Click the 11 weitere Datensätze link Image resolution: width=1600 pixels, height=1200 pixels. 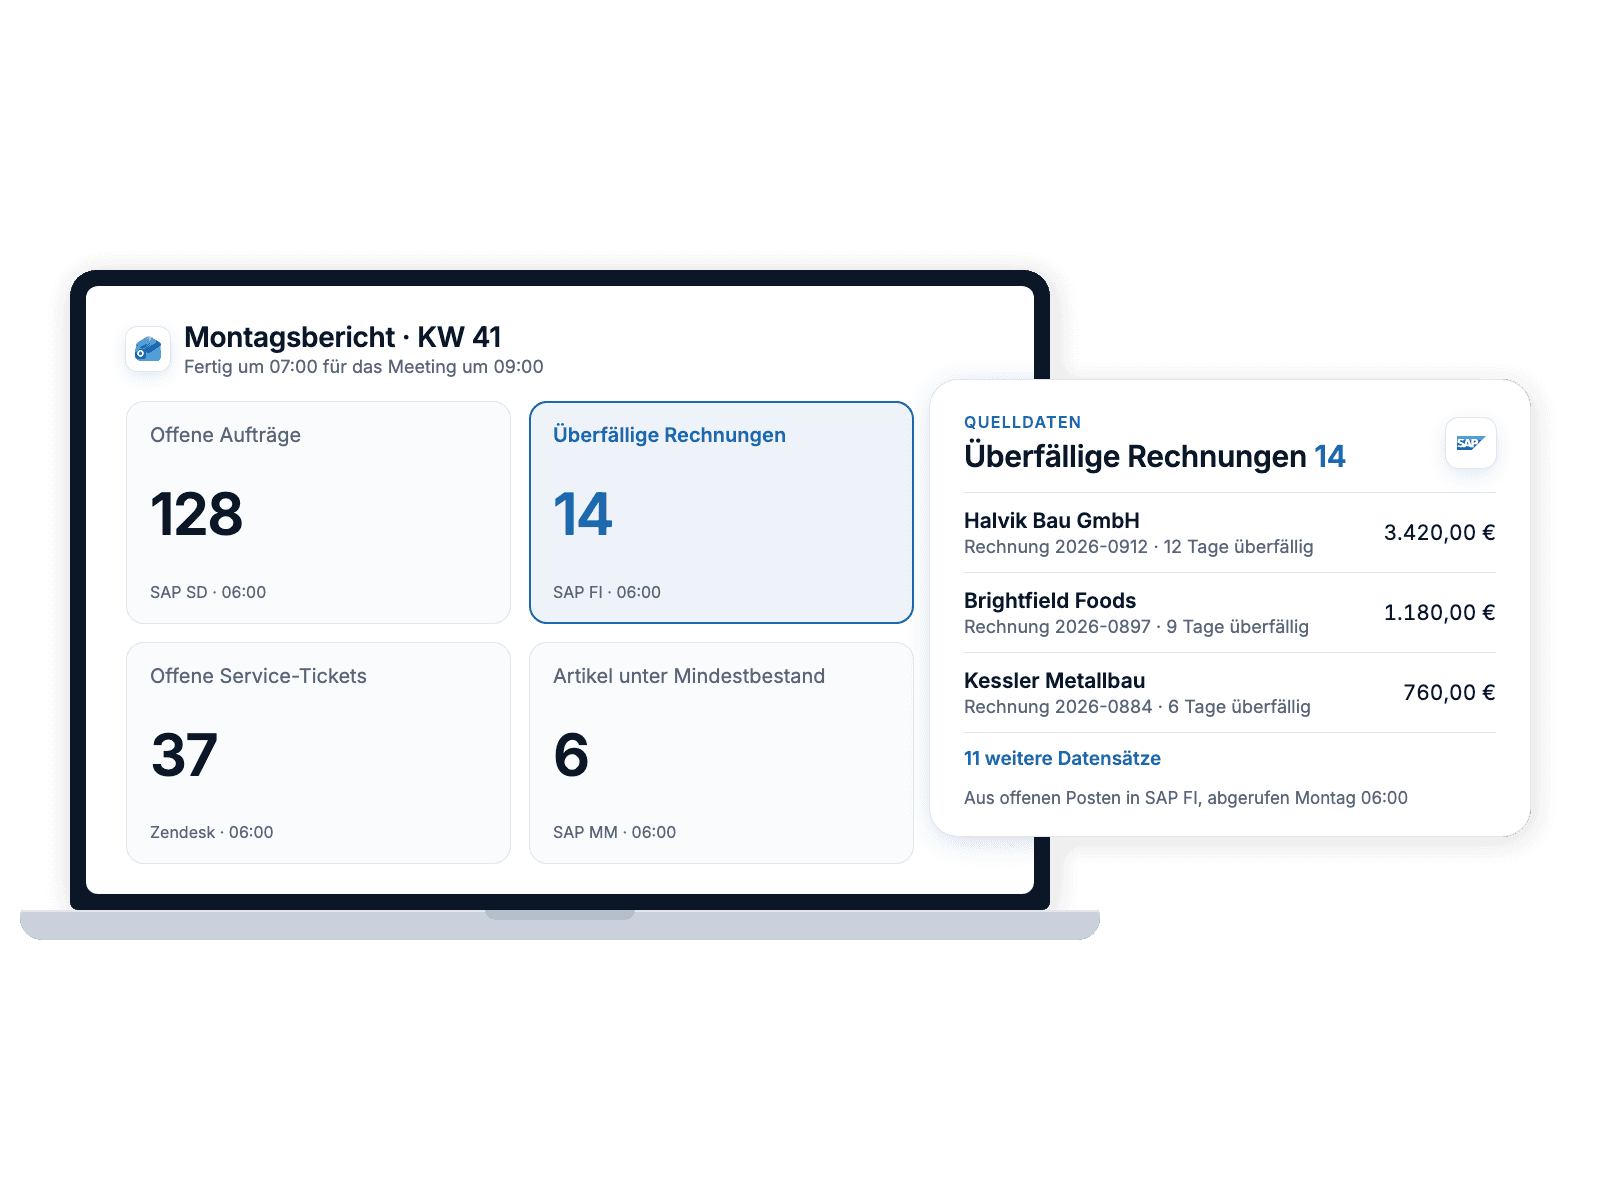[1062, 758]
